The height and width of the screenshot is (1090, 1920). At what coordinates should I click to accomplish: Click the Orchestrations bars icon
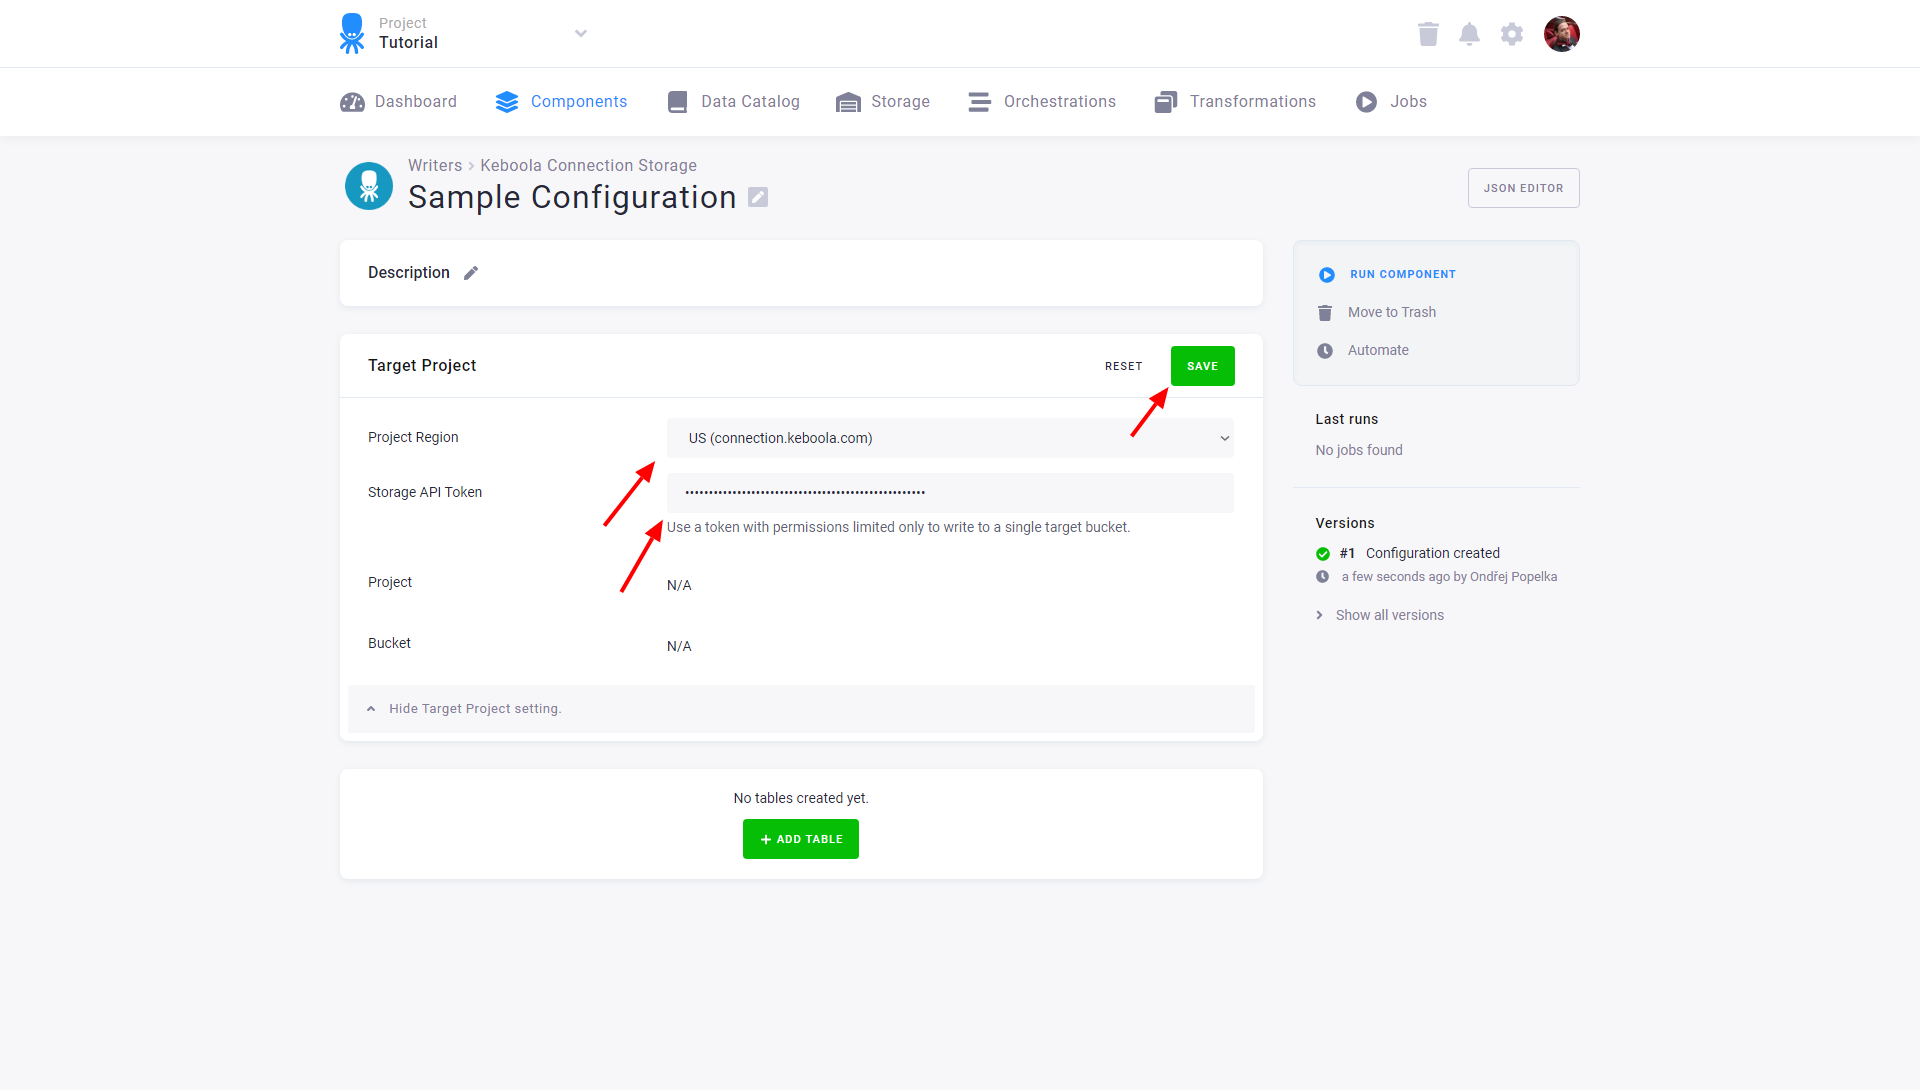pos(980,102)
